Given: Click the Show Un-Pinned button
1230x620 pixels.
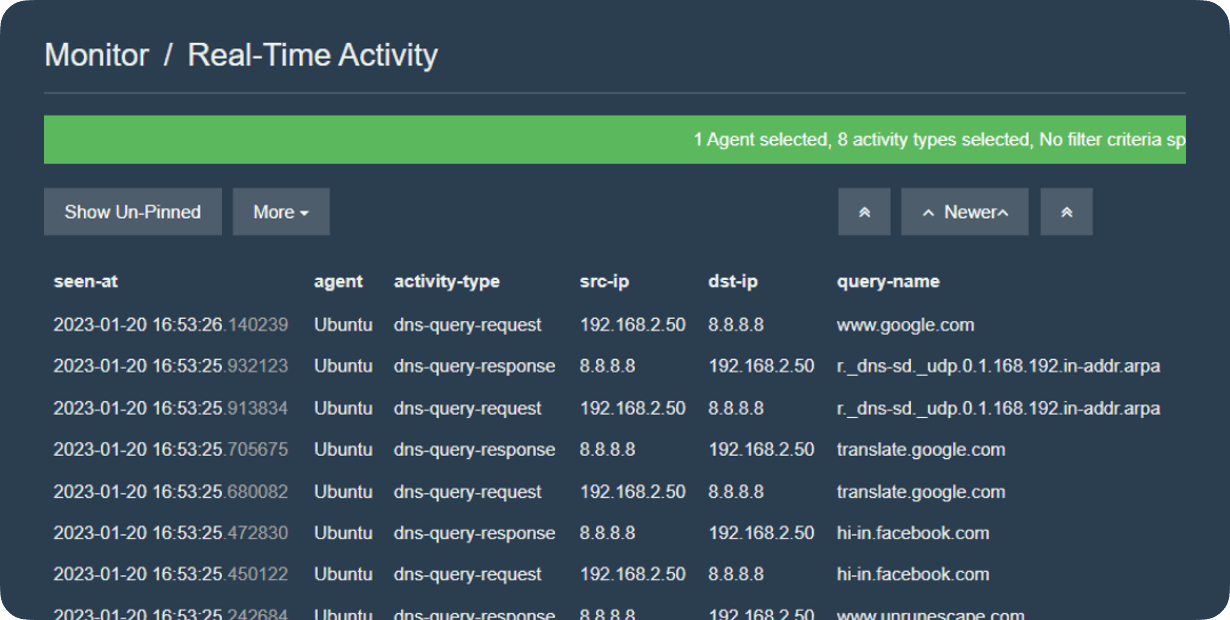Looking at the screenshot, I should 133,212.
